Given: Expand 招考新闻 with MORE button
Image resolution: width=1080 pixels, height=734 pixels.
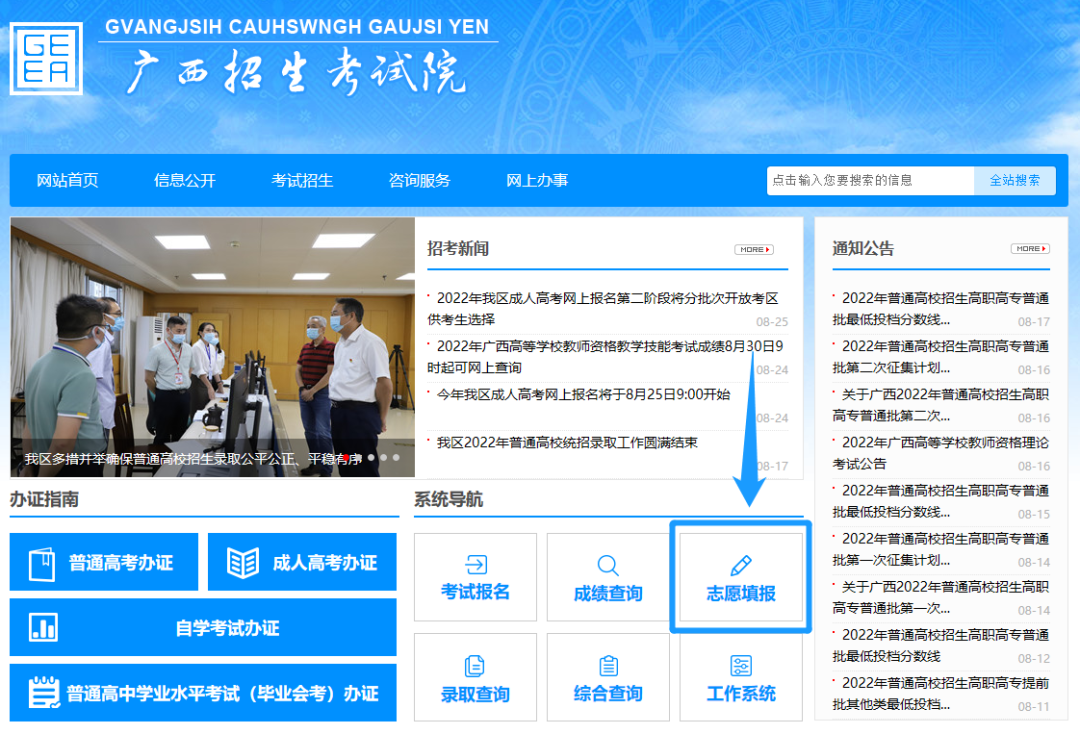Looking at the screenshot, I should point(754,249).
